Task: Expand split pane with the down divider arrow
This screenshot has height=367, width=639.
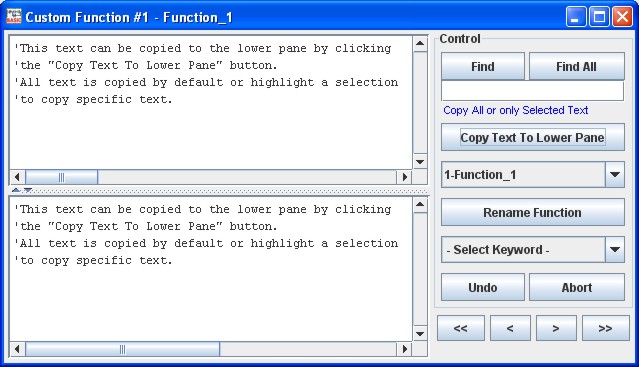Action: 28,190
